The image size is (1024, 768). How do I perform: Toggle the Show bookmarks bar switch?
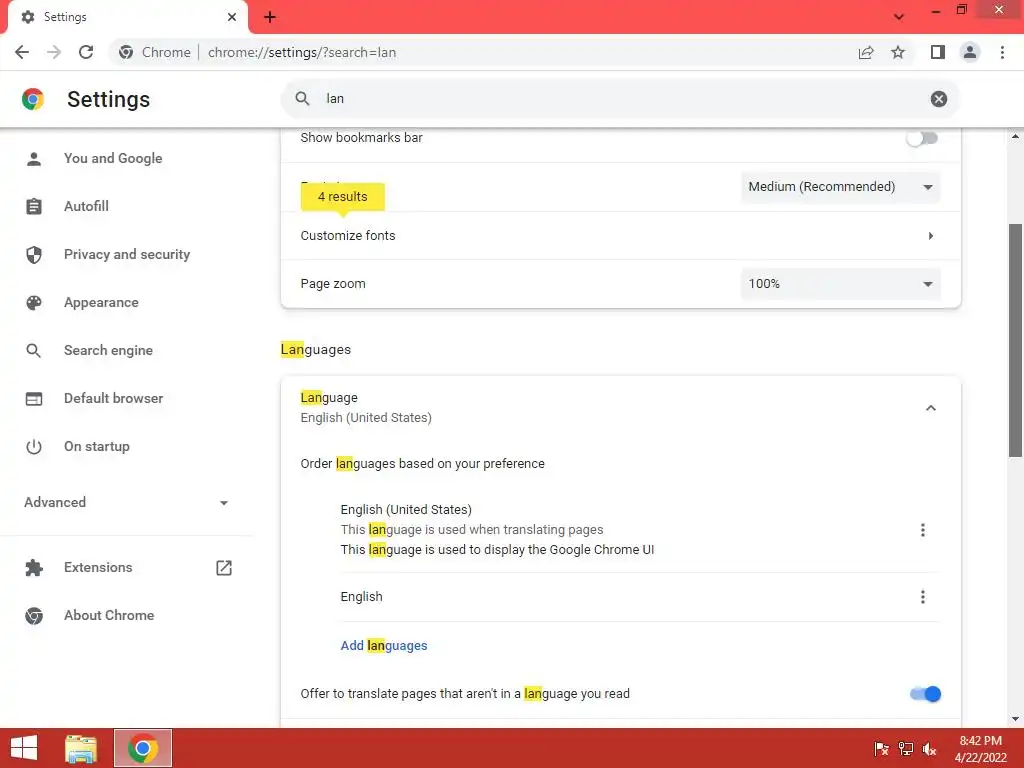click(x=922, y=138)
